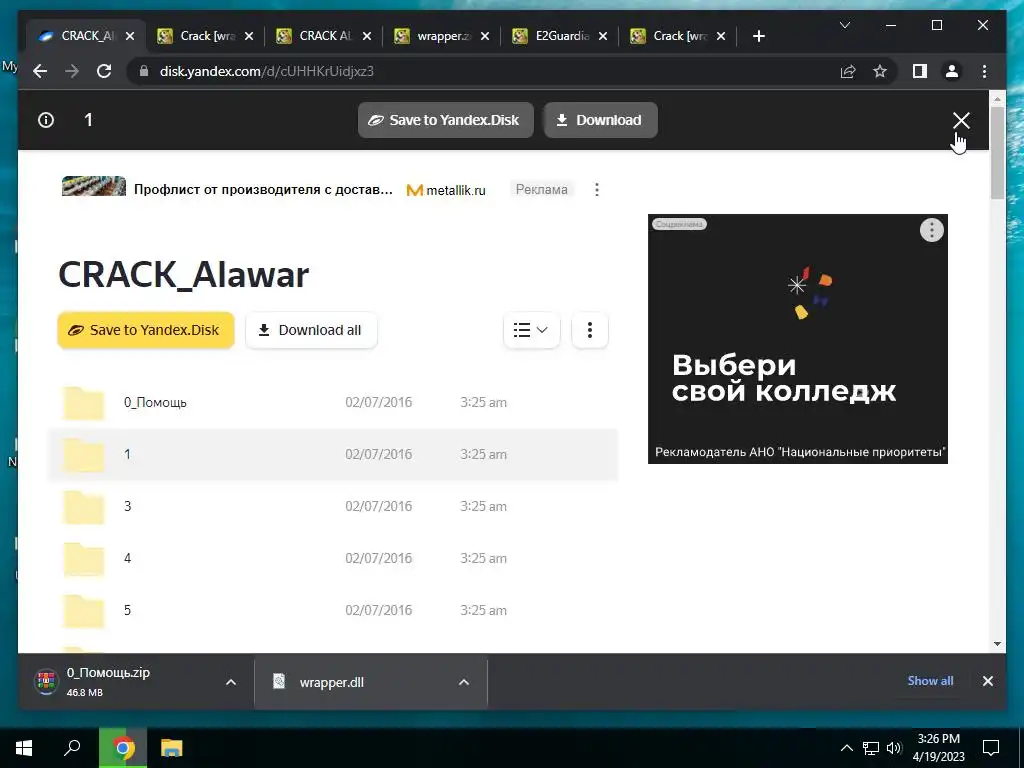The image size is (1024, 768).
Task: Open a new browser tab
Action: tap(758, 36)
